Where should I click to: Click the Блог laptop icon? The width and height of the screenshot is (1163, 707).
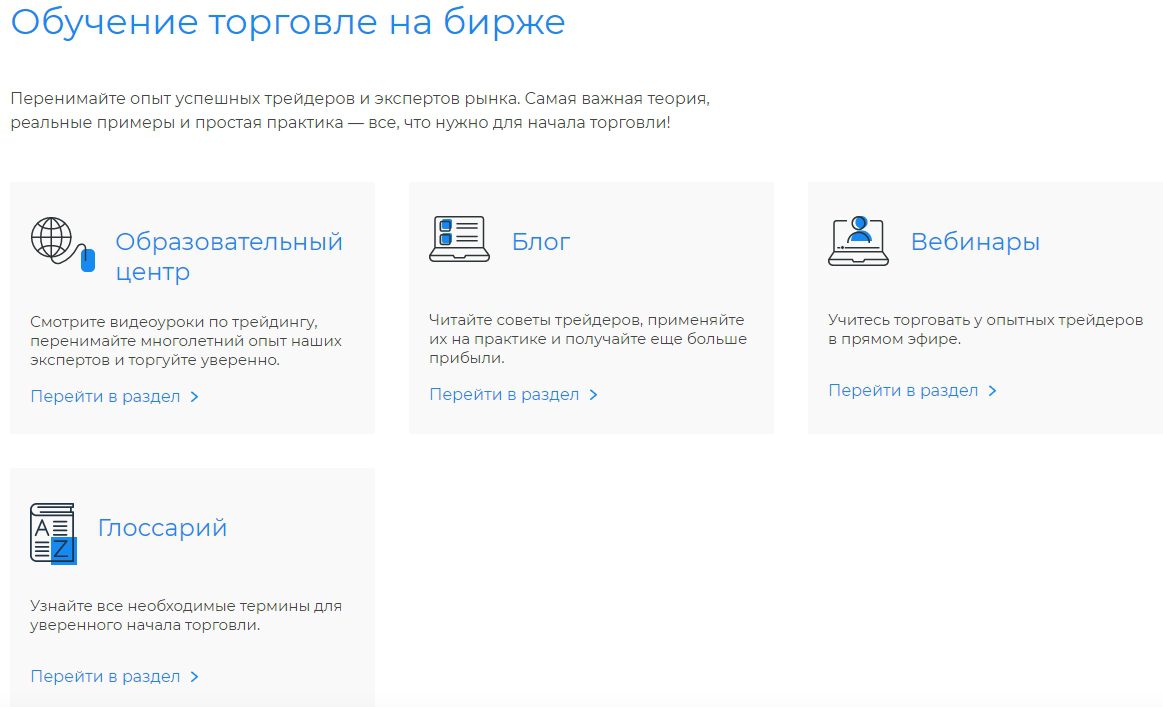(458, 240)
